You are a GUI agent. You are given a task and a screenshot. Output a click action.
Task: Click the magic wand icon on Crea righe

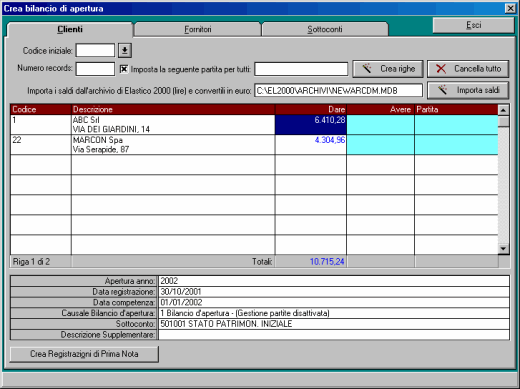tap(367, 69)
